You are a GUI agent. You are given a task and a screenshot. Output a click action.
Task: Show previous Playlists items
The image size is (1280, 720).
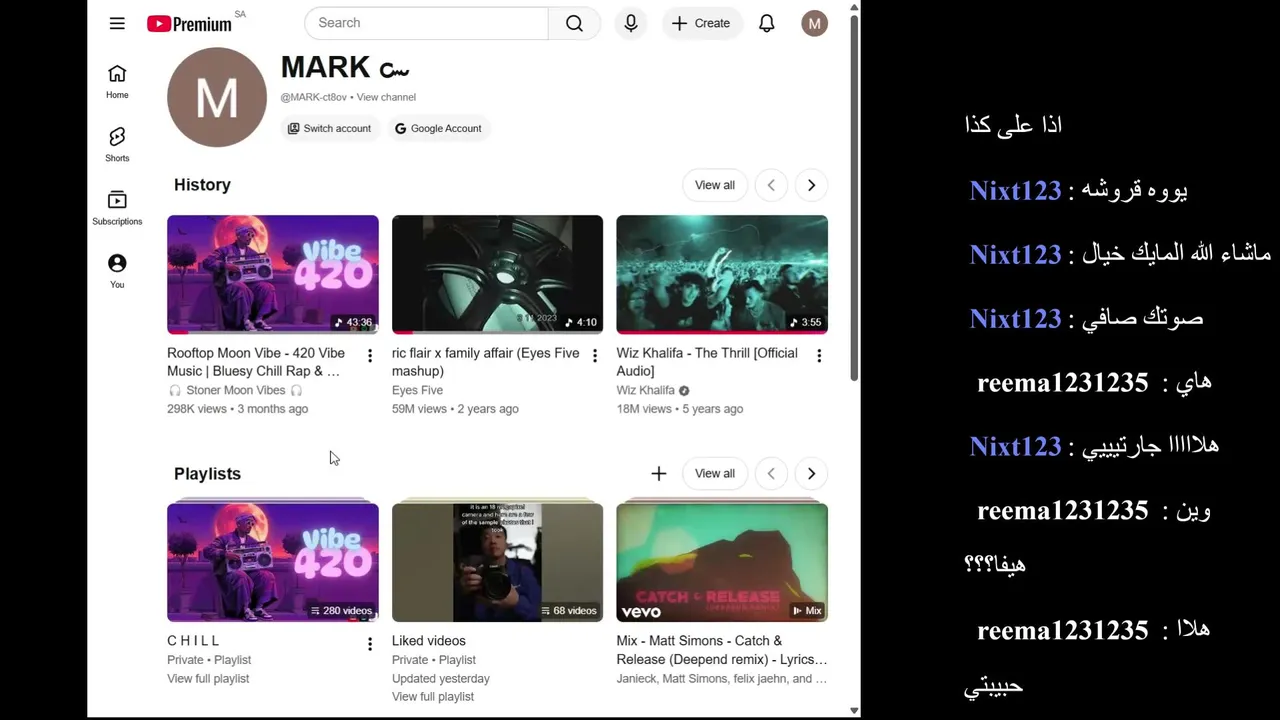pos(771,474)
